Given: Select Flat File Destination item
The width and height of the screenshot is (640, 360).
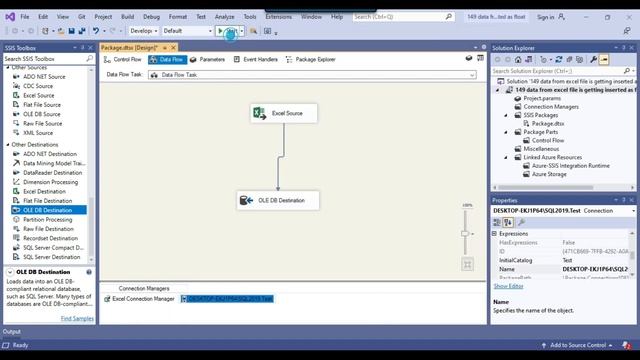Looking at the screenshot, I should pyautogui.click(x=47, y=201).
